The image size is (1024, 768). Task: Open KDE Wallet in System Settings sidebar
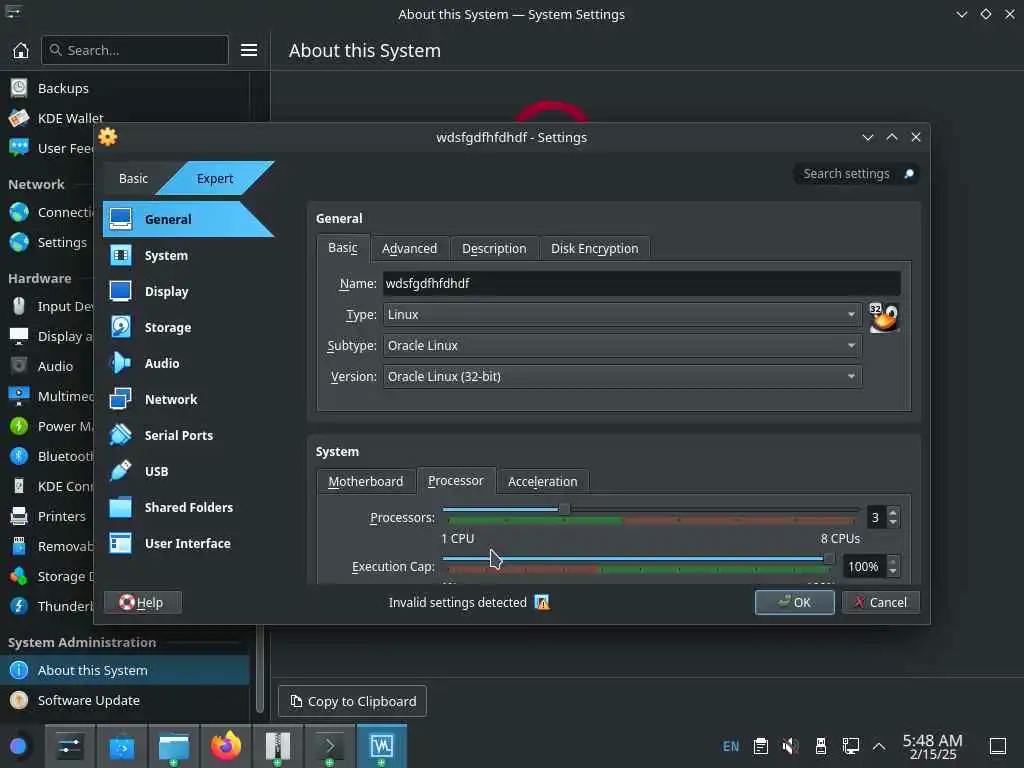click(x=124, y=118)
